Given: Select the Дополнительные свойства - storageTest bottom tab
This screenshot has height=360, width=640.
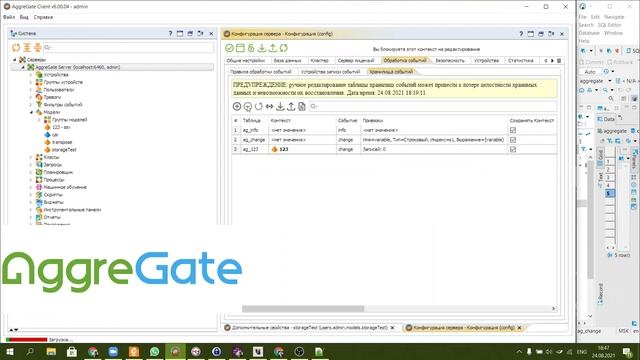Looking at the screenshot, I should 309,328.
